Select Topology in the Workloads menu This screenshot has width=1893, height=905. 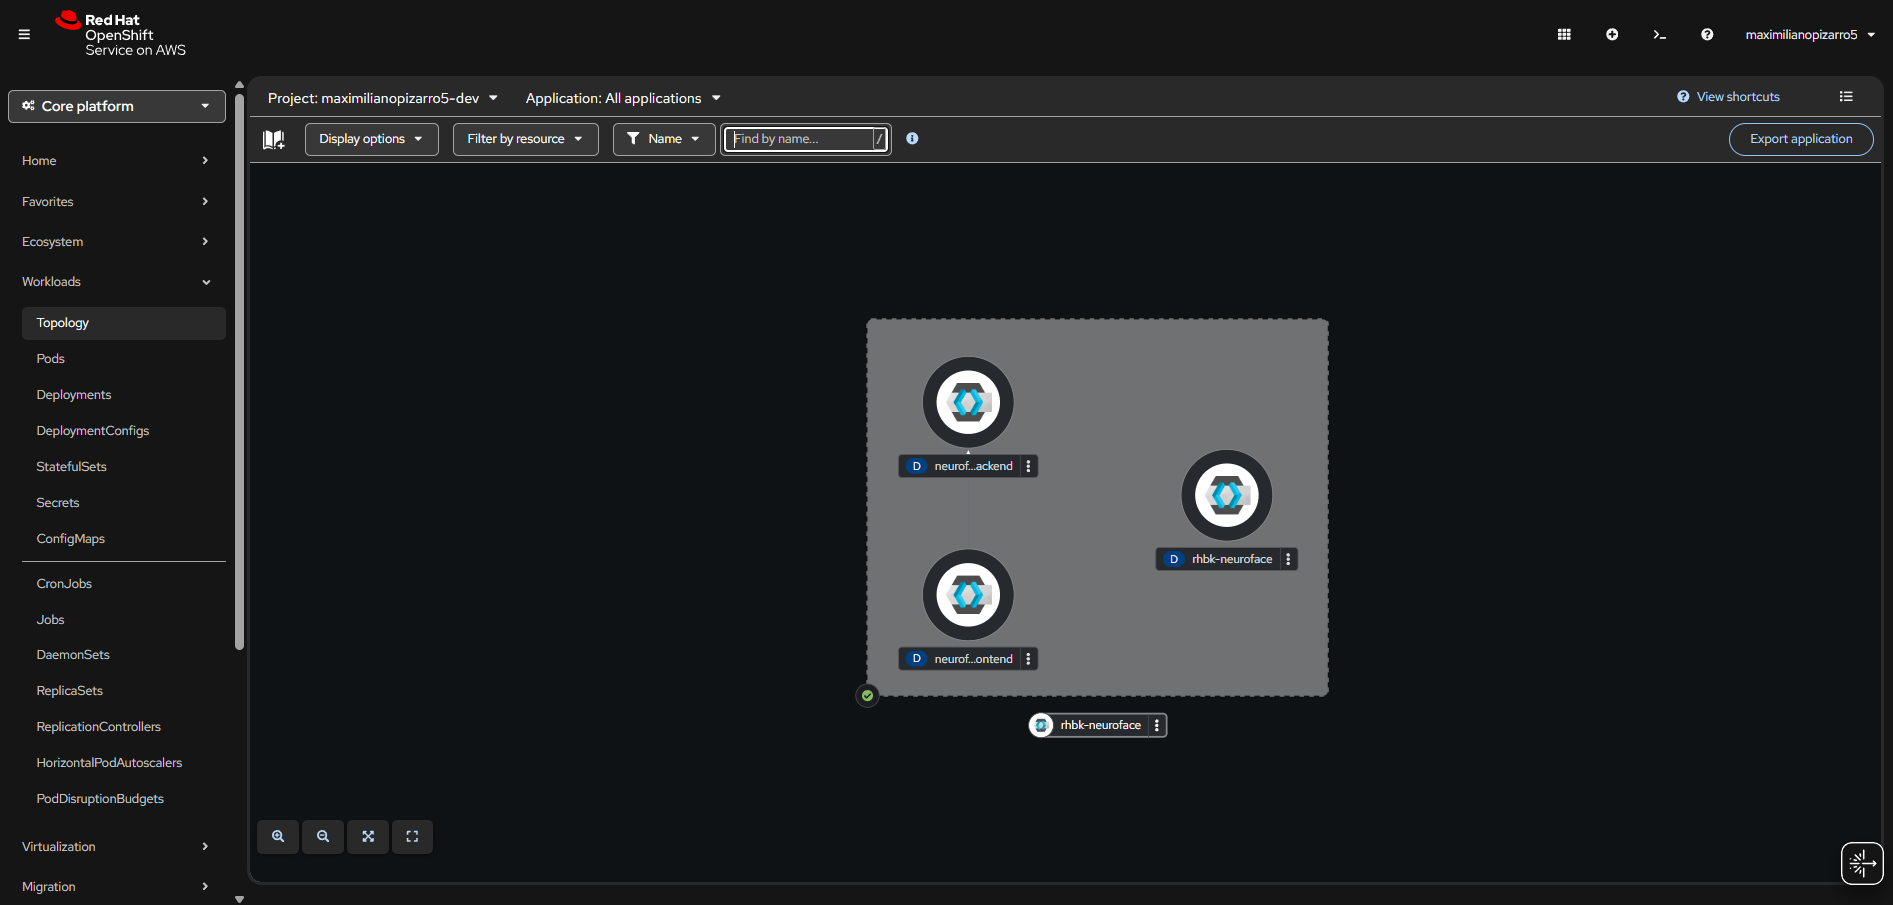click(62, 322)
